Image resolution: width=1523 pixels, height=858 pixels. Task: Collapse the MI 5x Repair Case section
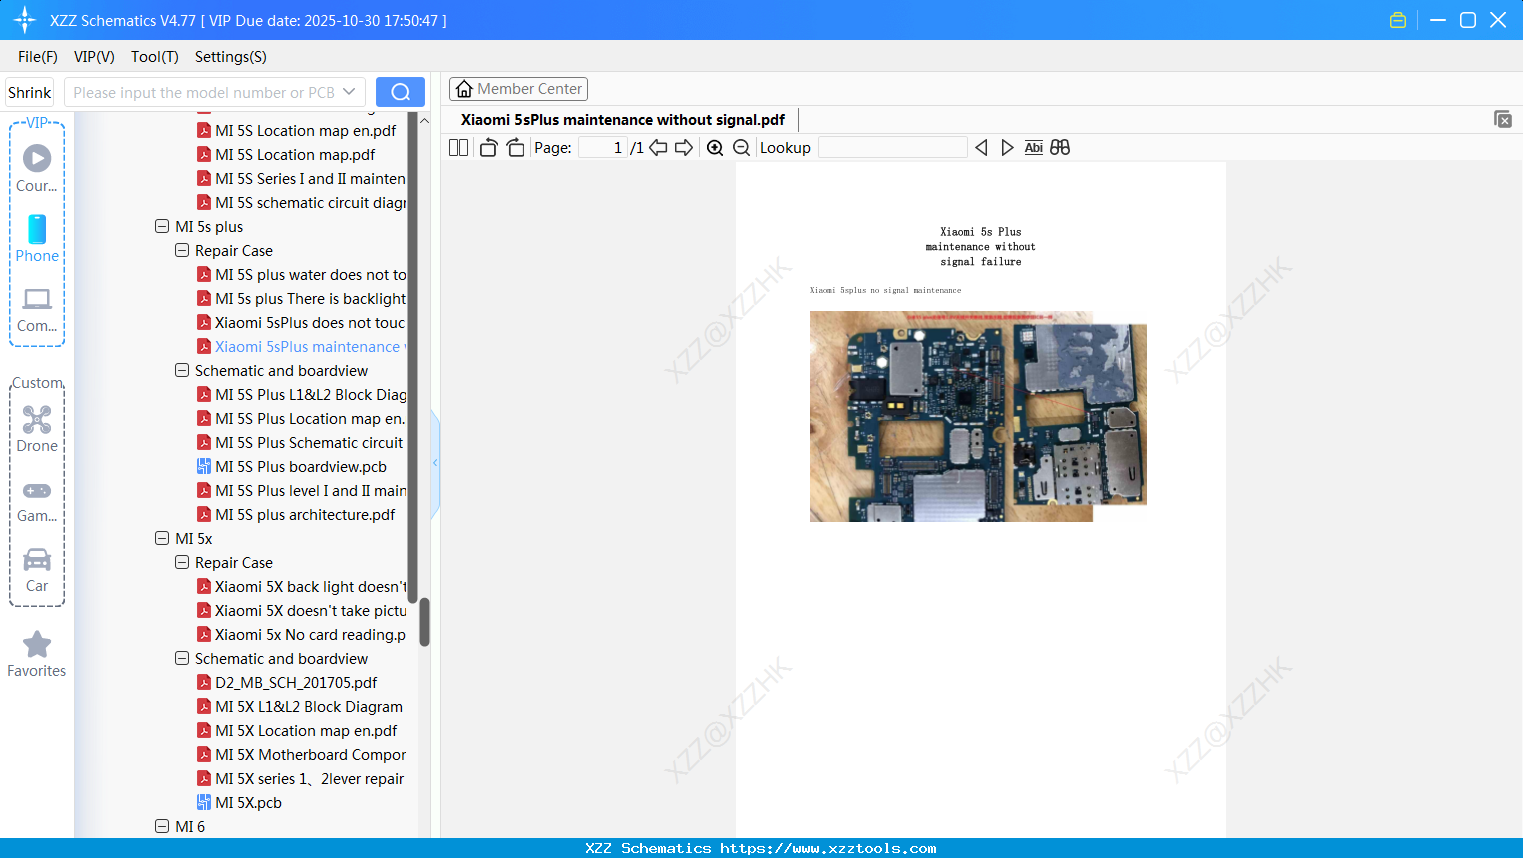(182, 562)
